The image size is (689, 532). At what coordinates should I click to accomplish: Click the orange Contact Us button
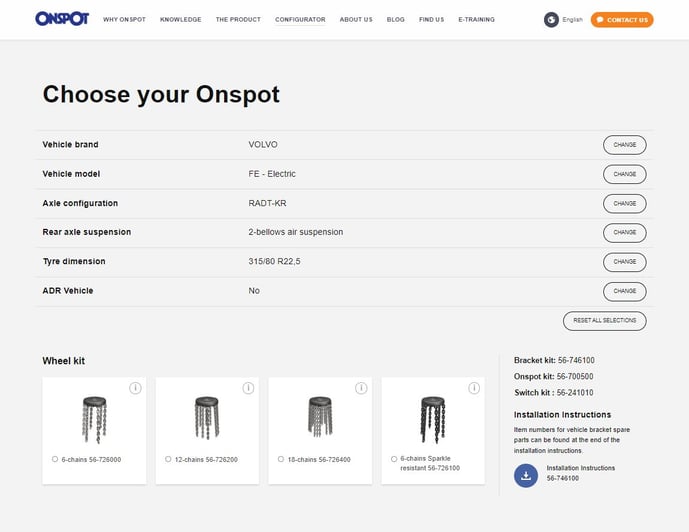(622, 20)
